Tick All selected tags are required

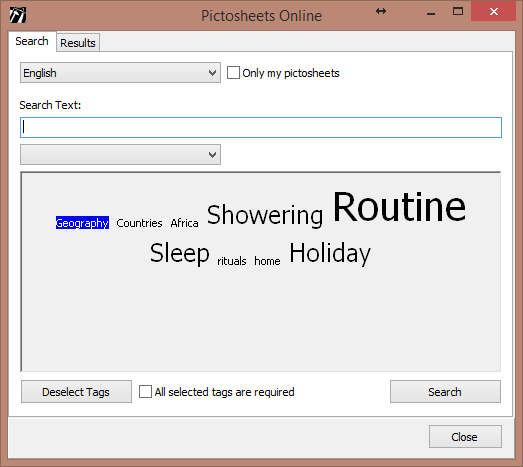[x=145, y=392]
